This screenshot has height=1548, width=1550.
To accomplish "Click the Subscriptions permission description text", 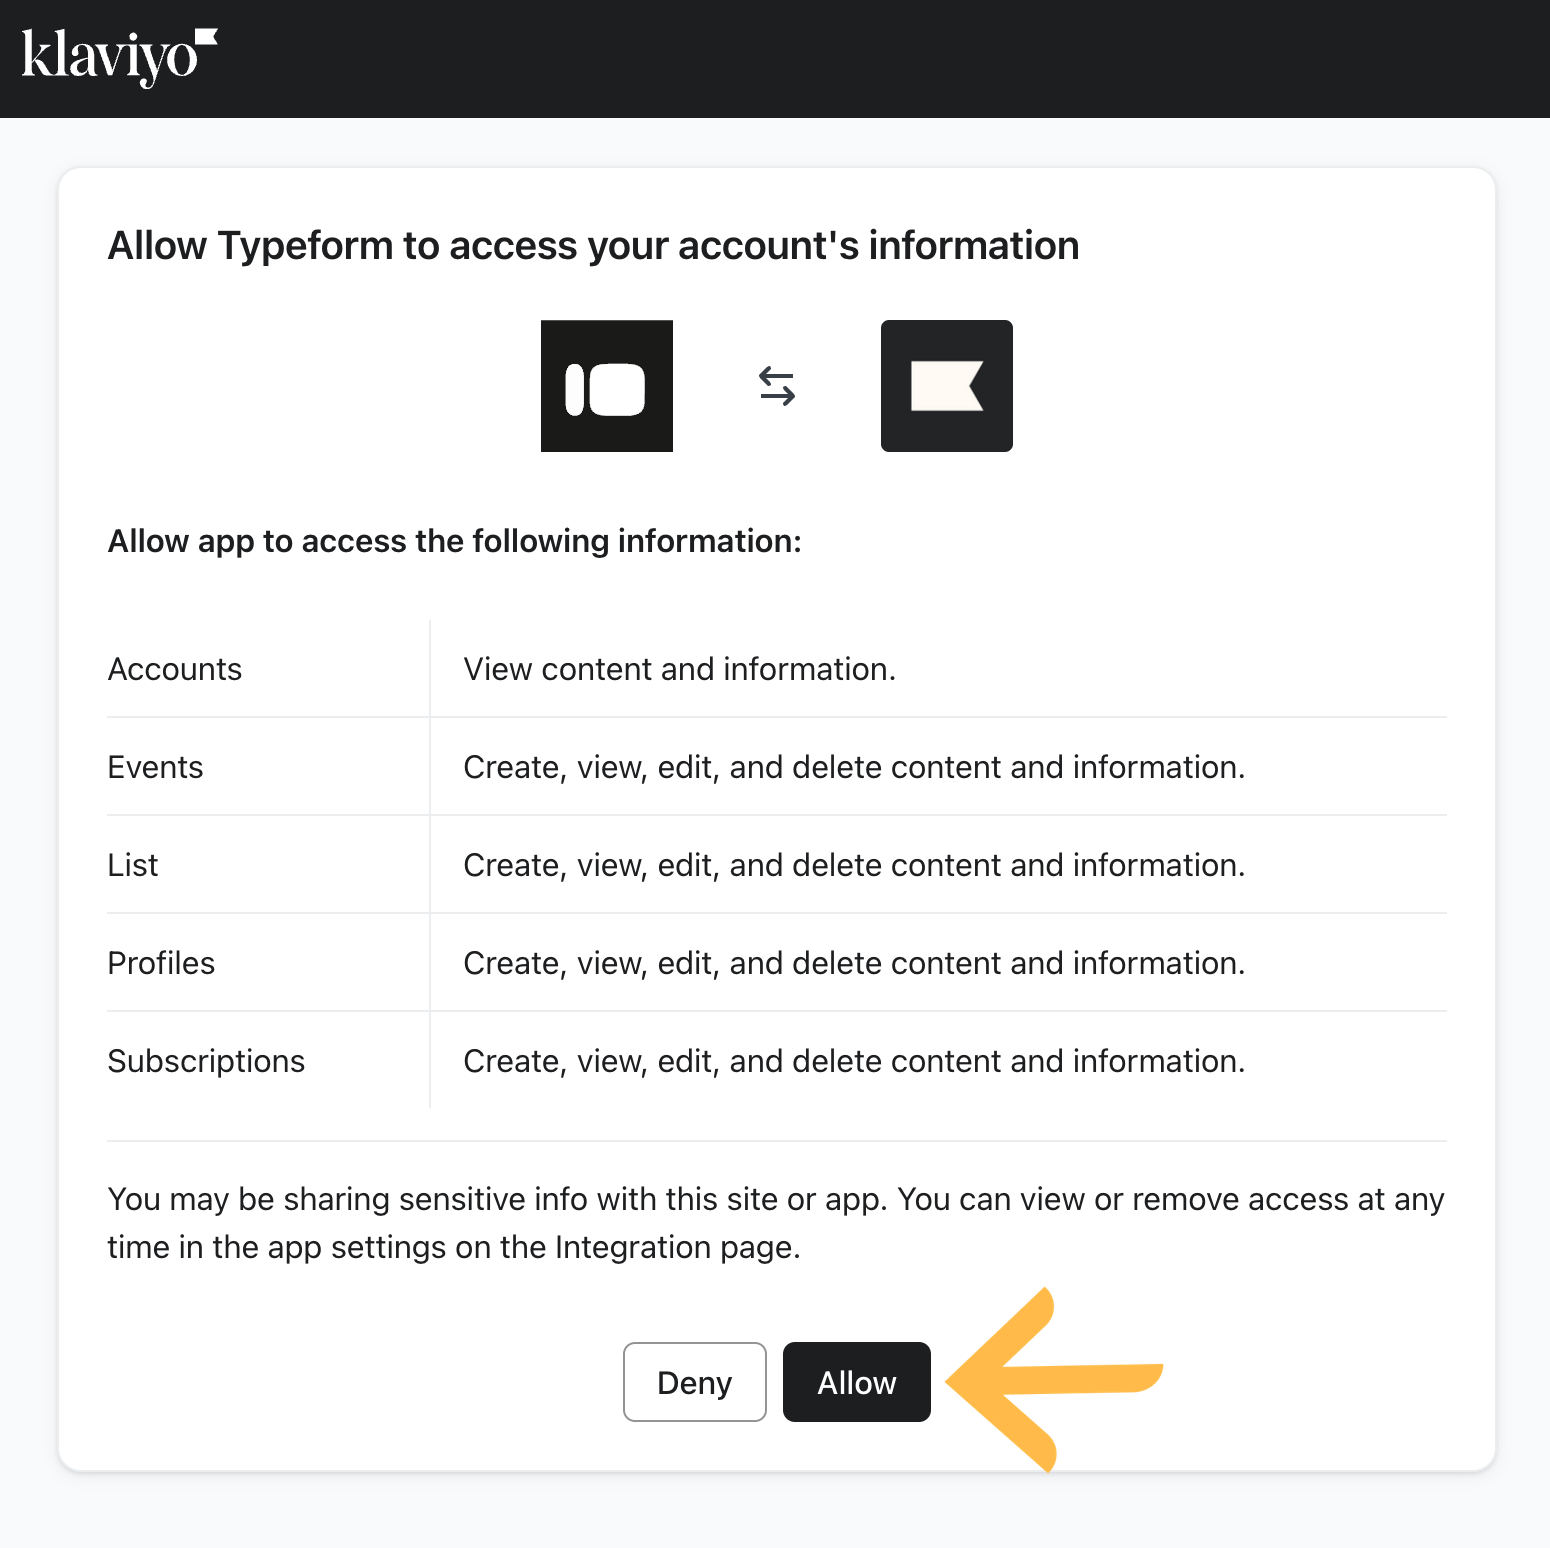I will coord(855,1061).
